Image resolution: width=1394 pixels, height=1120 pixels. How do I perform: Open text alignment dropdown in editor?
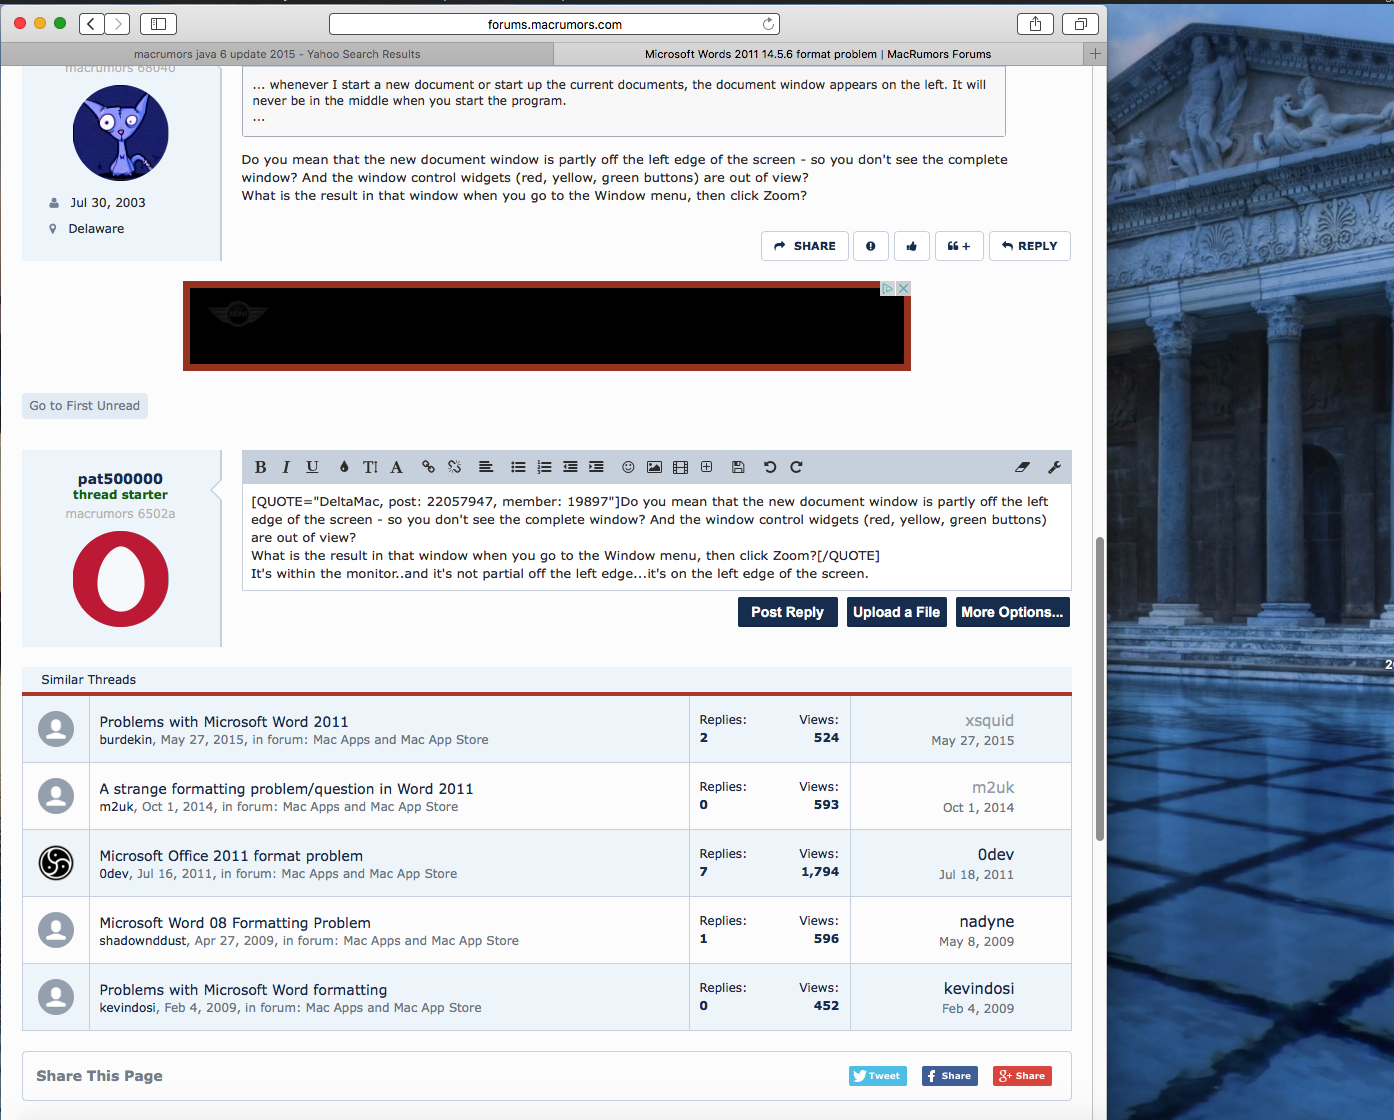pos(486,467)
